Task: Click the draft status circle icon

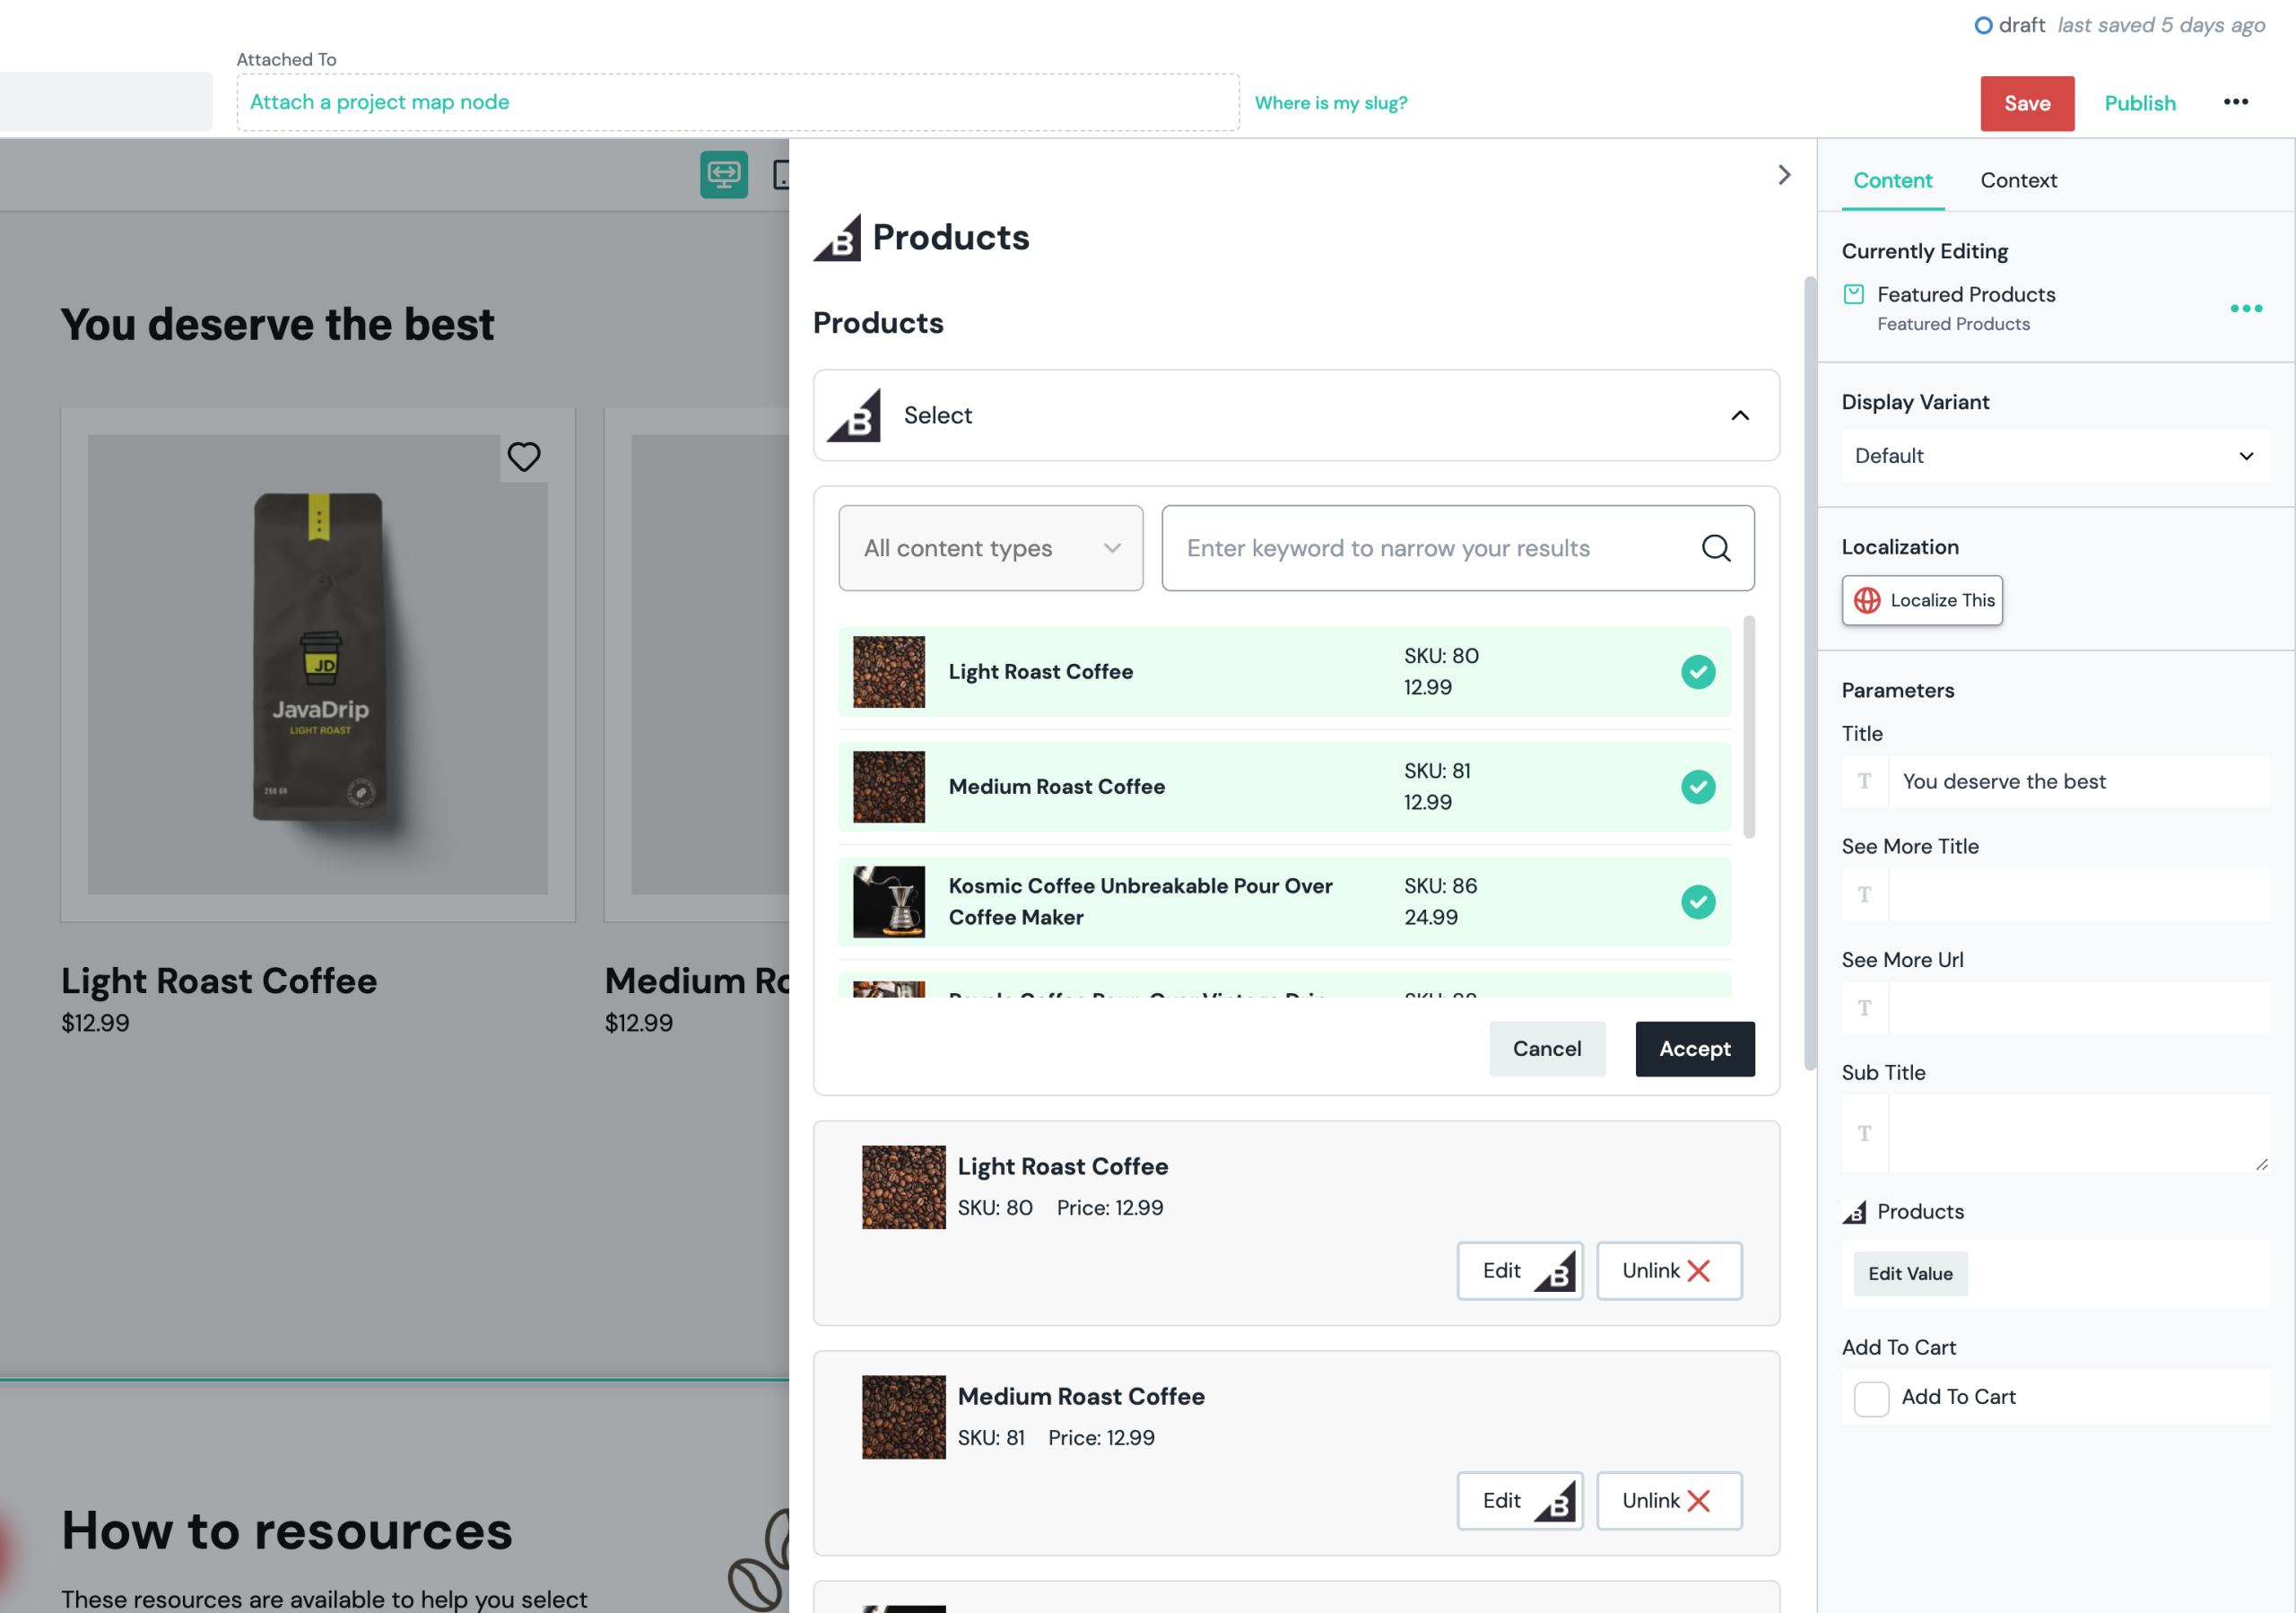Action: pyautogui.click(x=1983, y=25)
